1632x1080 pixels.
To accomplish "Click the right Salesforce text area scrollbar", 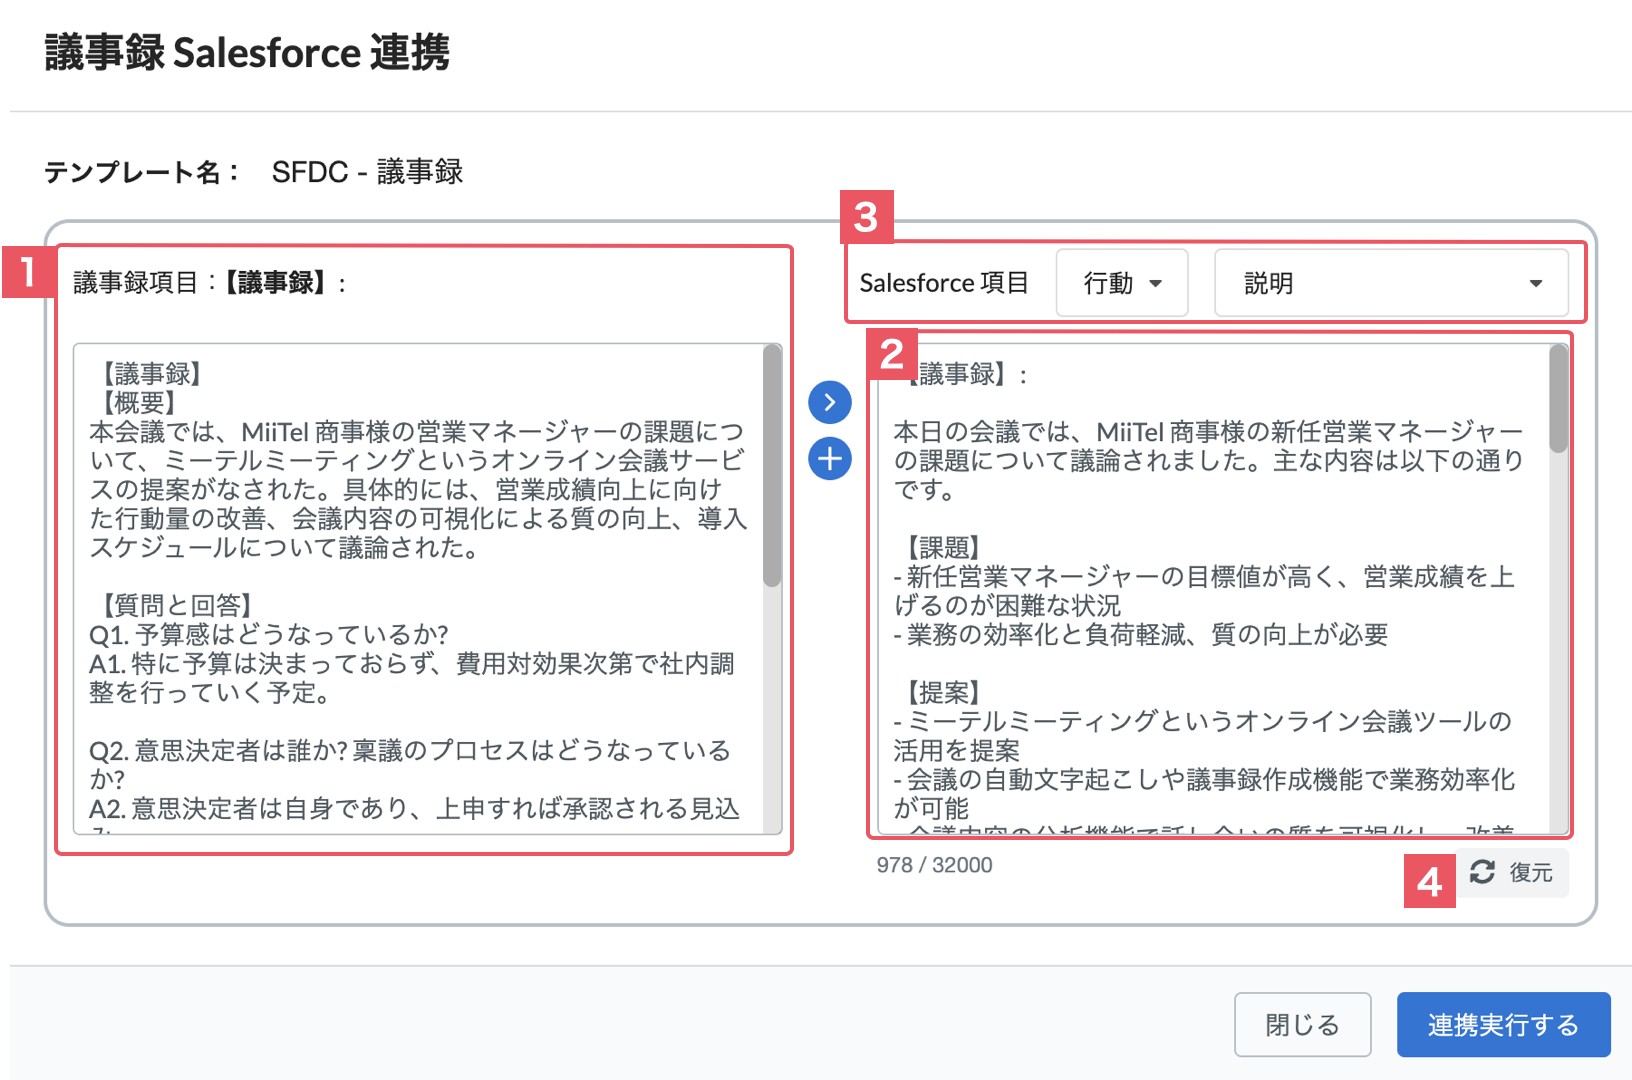I will point(1559,399).
